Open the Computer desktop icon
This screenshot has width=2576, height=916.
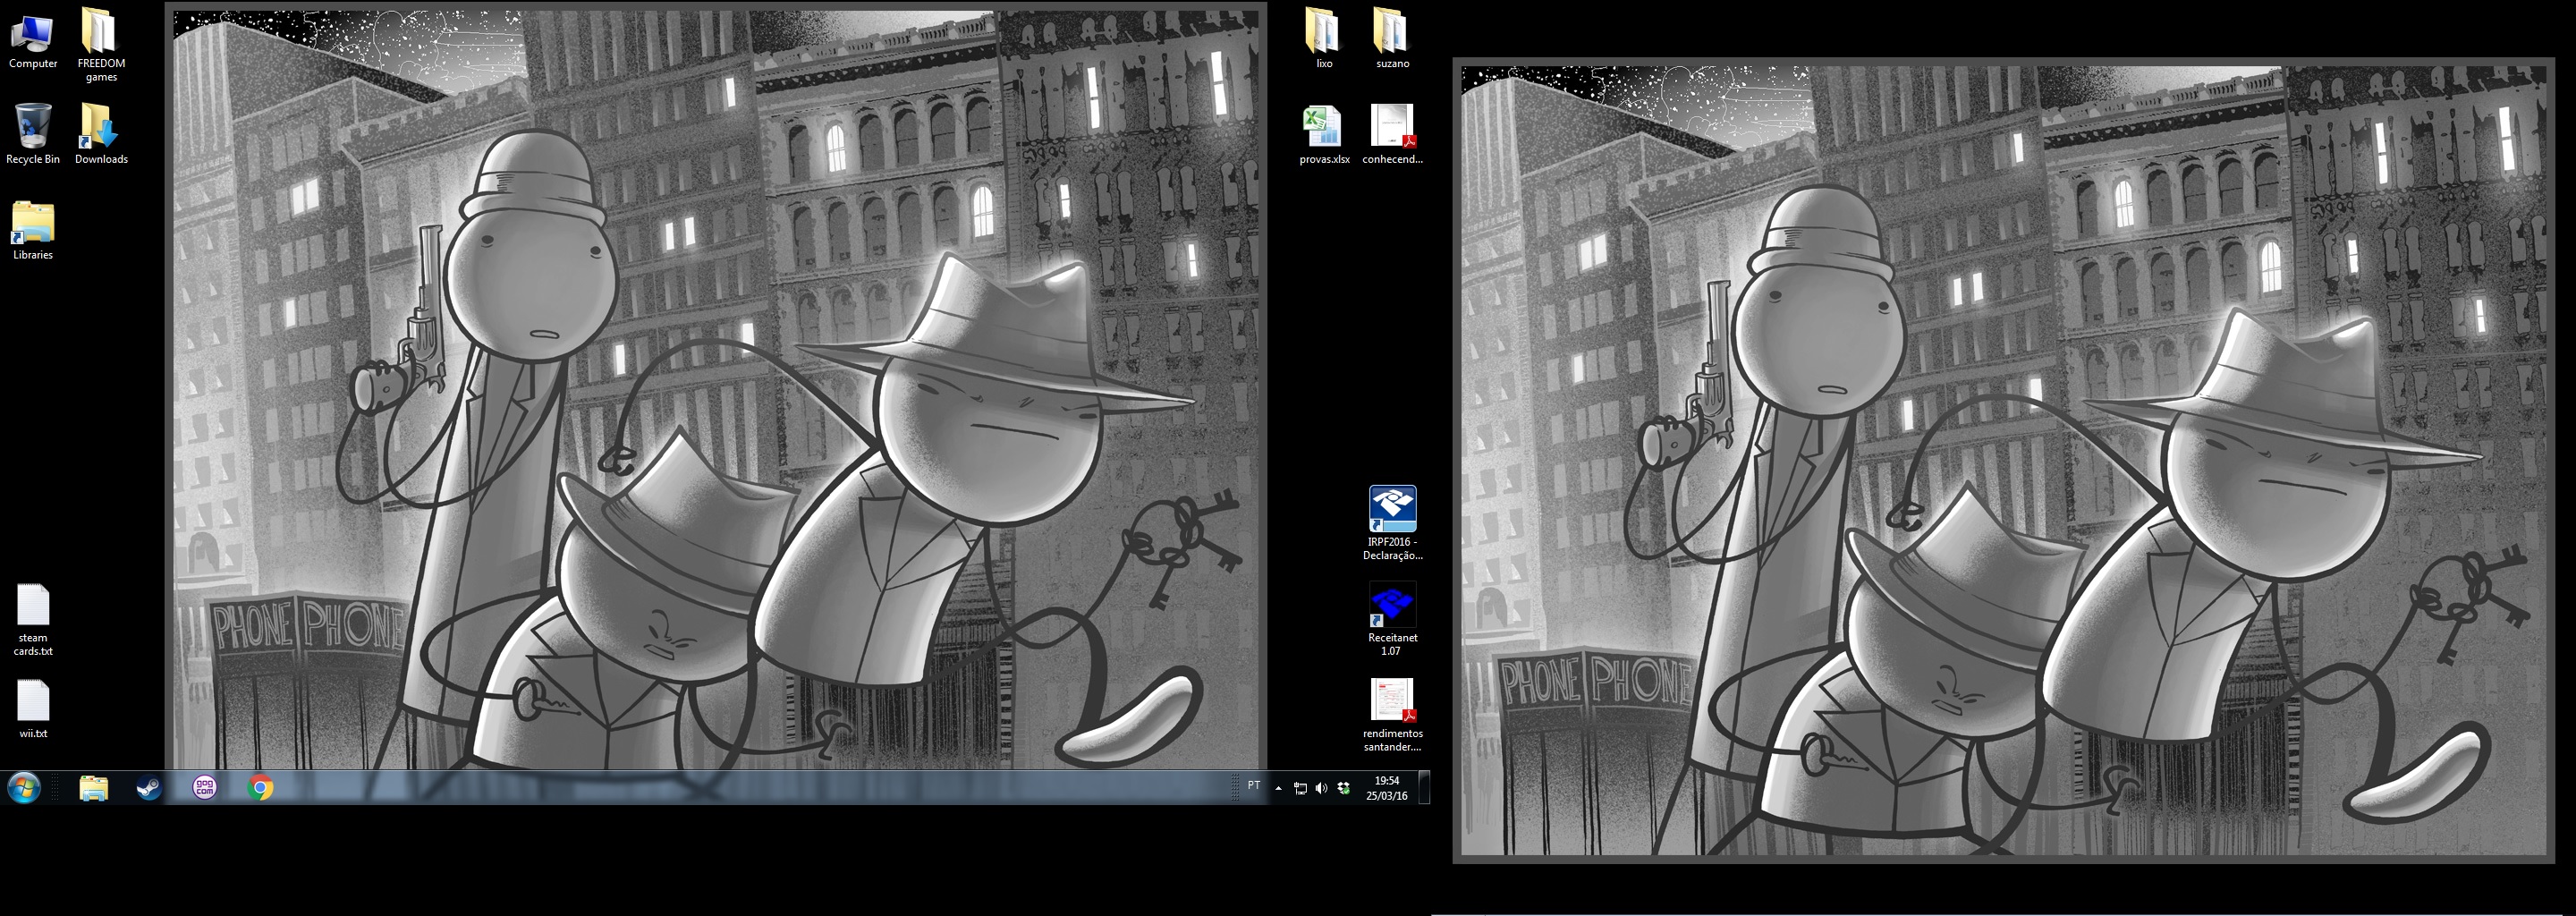tap(32, 40)
